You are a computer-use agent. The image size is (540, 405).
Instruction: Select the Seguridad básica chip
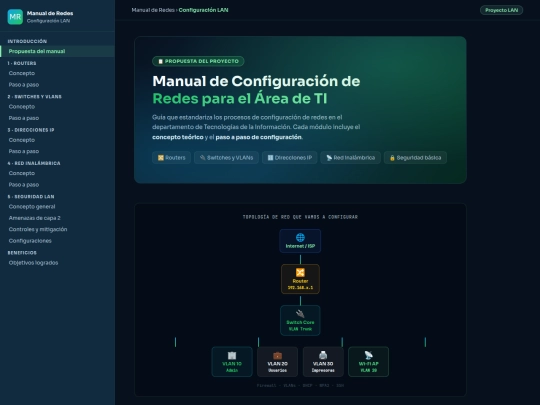[415, 158]
